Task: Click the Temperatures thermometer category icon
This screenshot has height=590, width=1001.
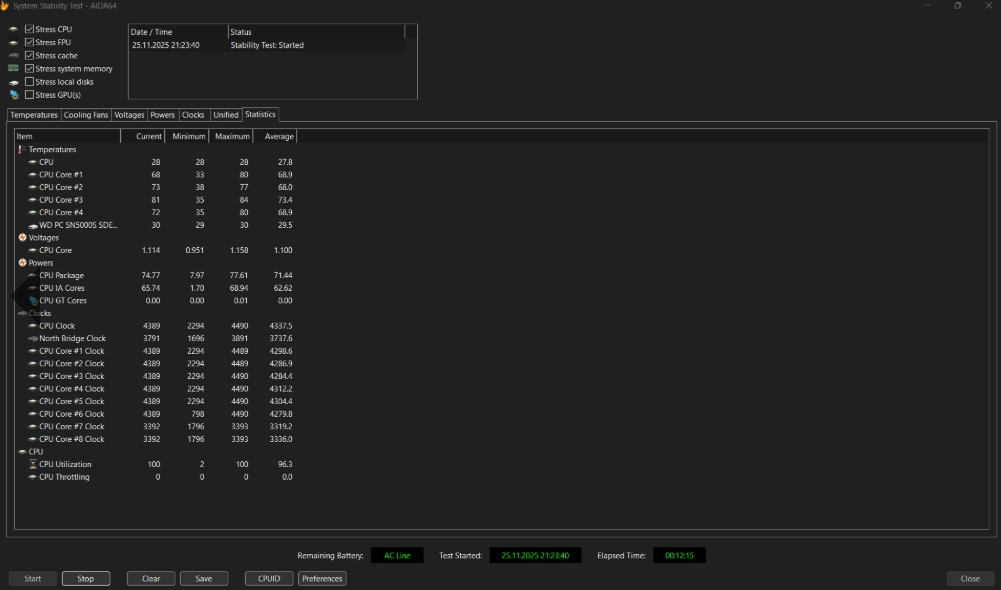Action: (x=22, y=149)
